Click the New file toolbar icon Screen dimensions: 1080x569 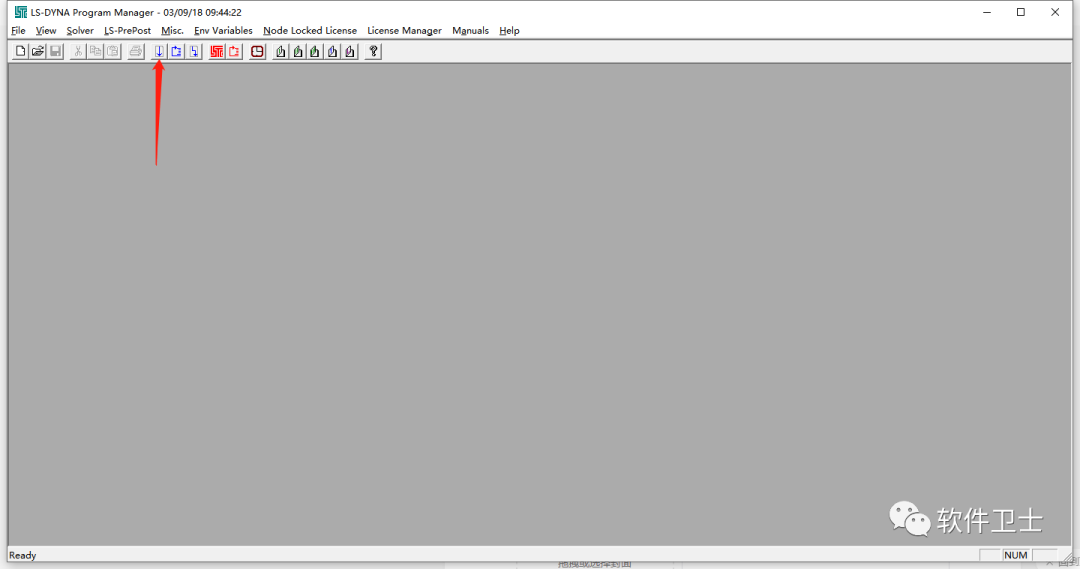coord(21,51)
